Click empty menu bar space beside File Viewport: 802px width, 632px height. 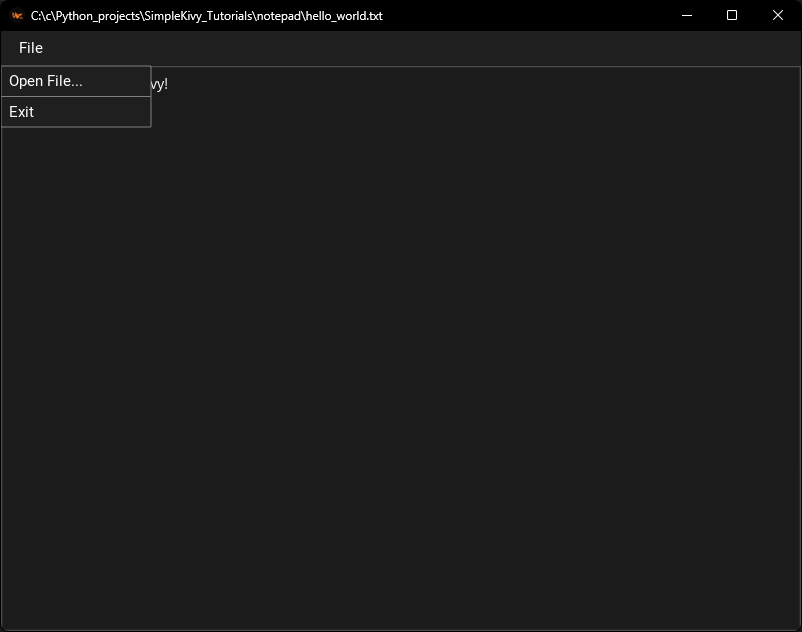(x=400, y=48)
